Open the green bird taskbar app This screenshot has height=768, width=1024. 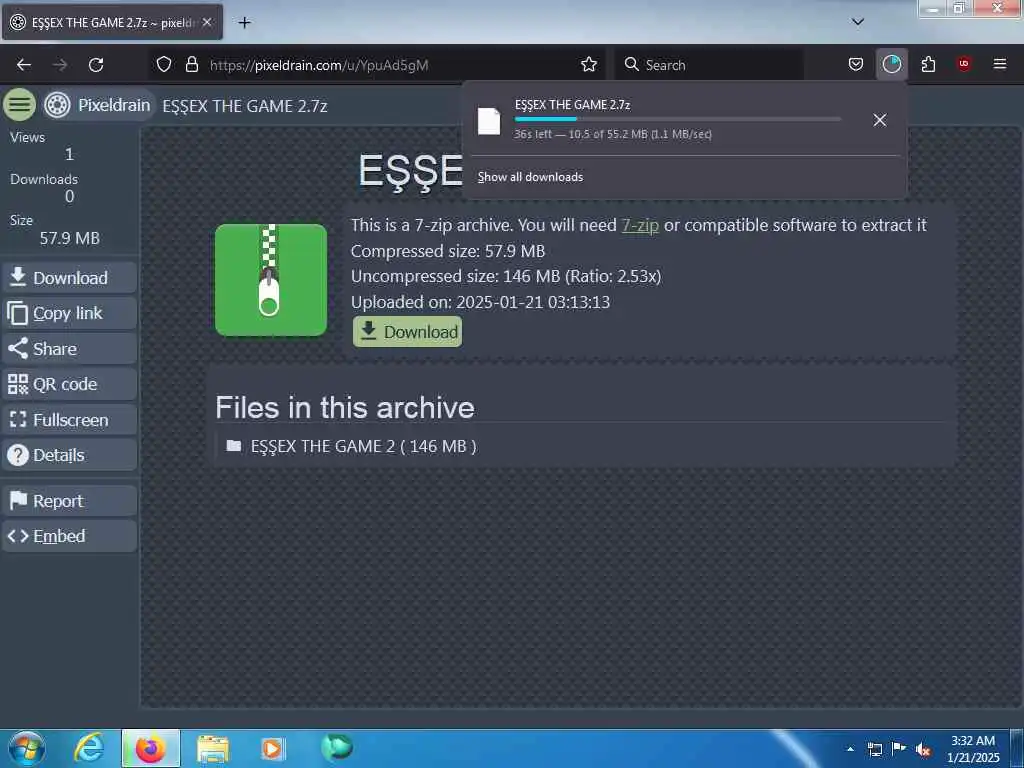click(337, 746)
